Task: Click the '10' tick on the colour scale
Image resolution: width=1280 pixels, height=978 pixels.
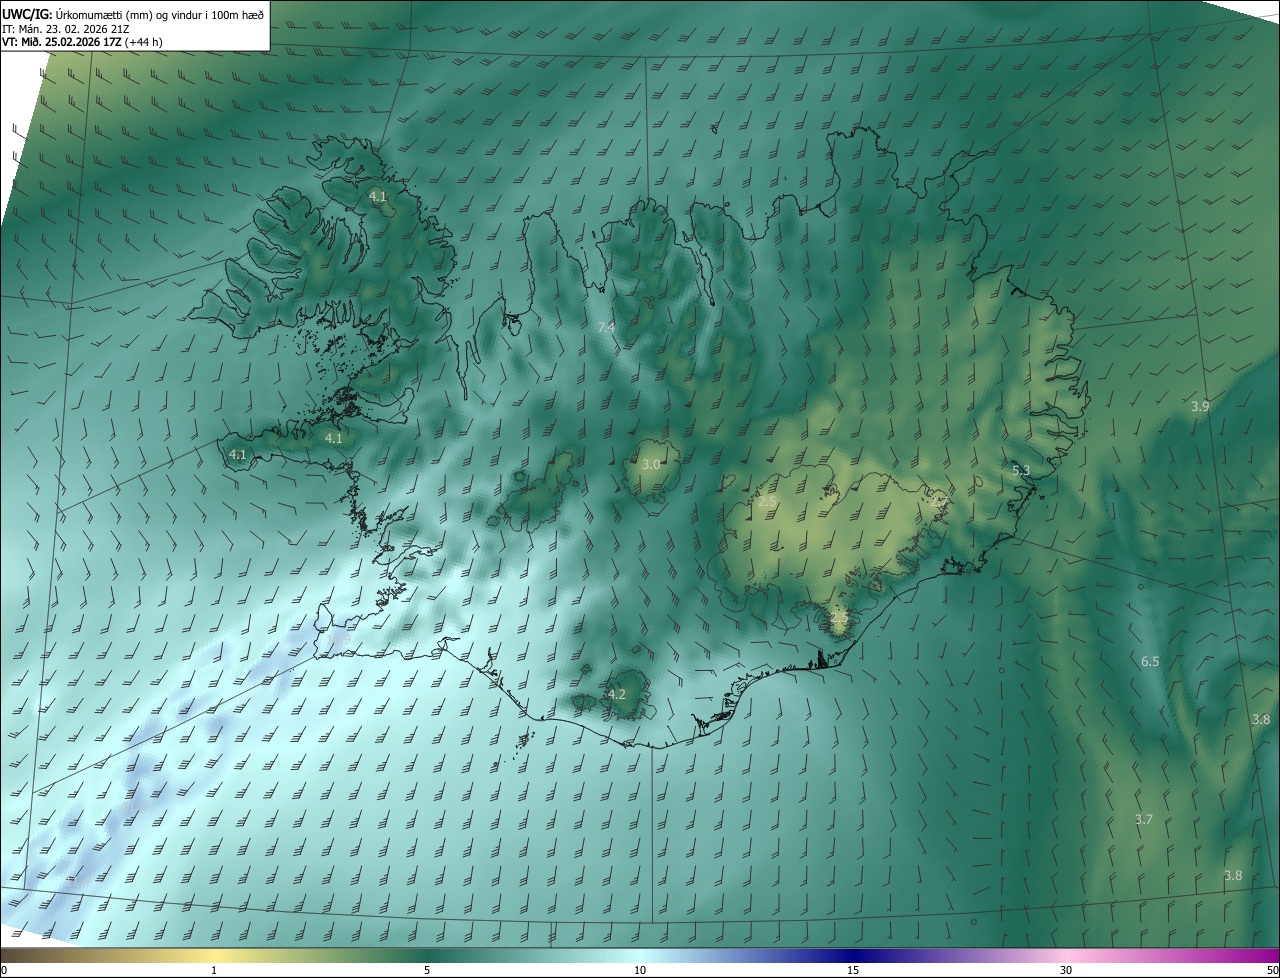Action: (x=640, y=971)
